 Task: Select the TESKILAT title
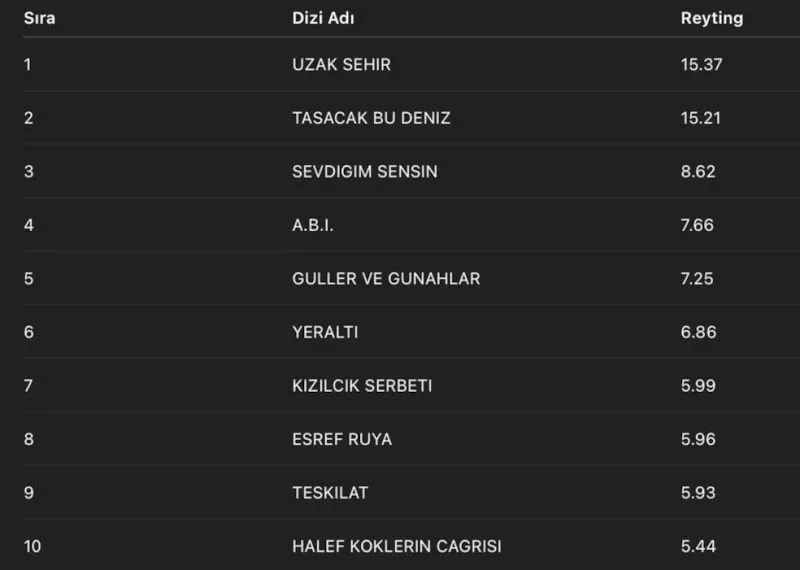coord(330,493)
